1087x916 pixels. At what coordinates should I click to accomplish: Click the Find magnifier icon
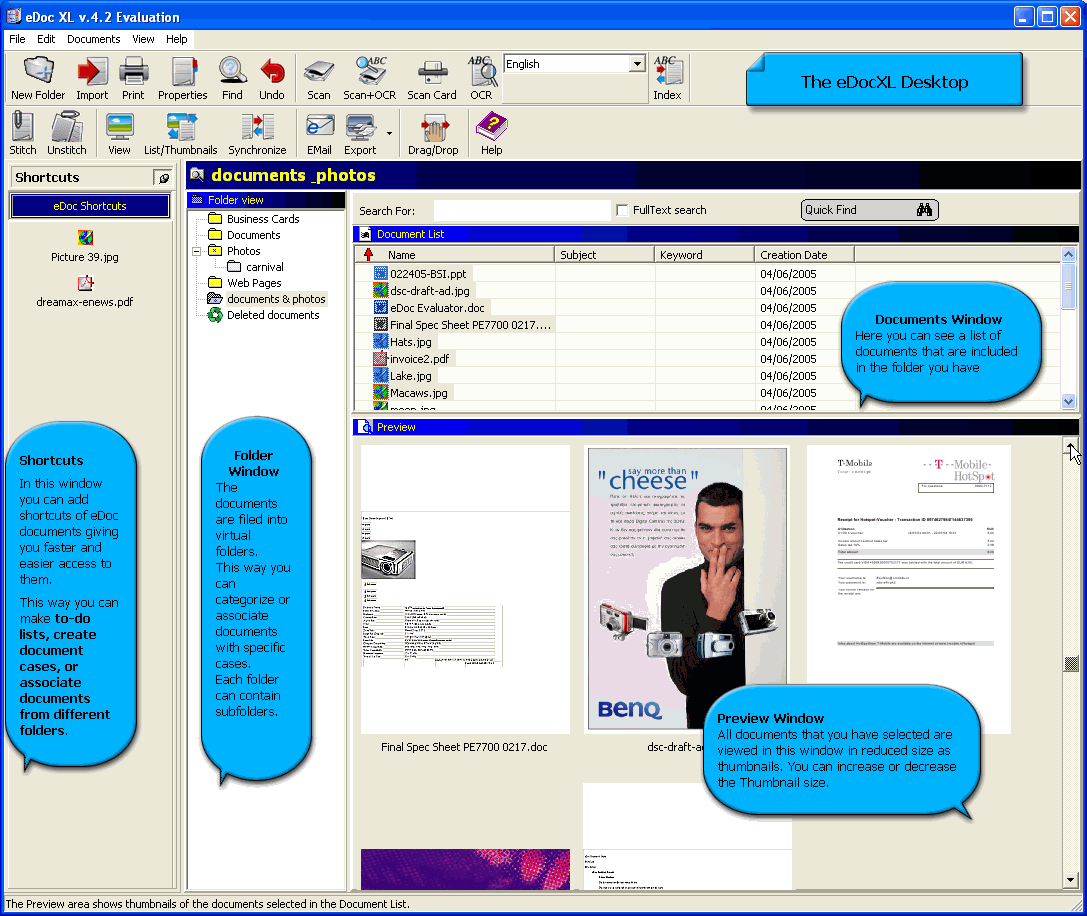point(232,79)
